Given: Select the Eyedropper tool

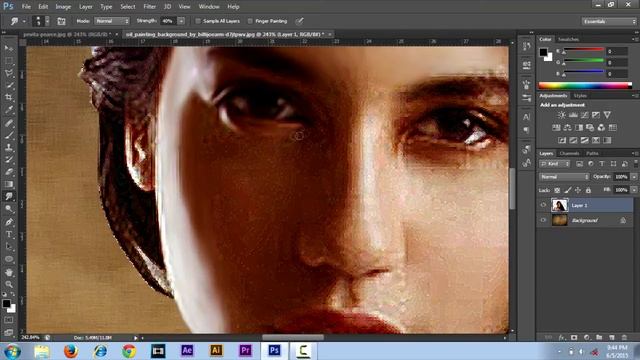Looking at the screenshot, I should 9,110.
